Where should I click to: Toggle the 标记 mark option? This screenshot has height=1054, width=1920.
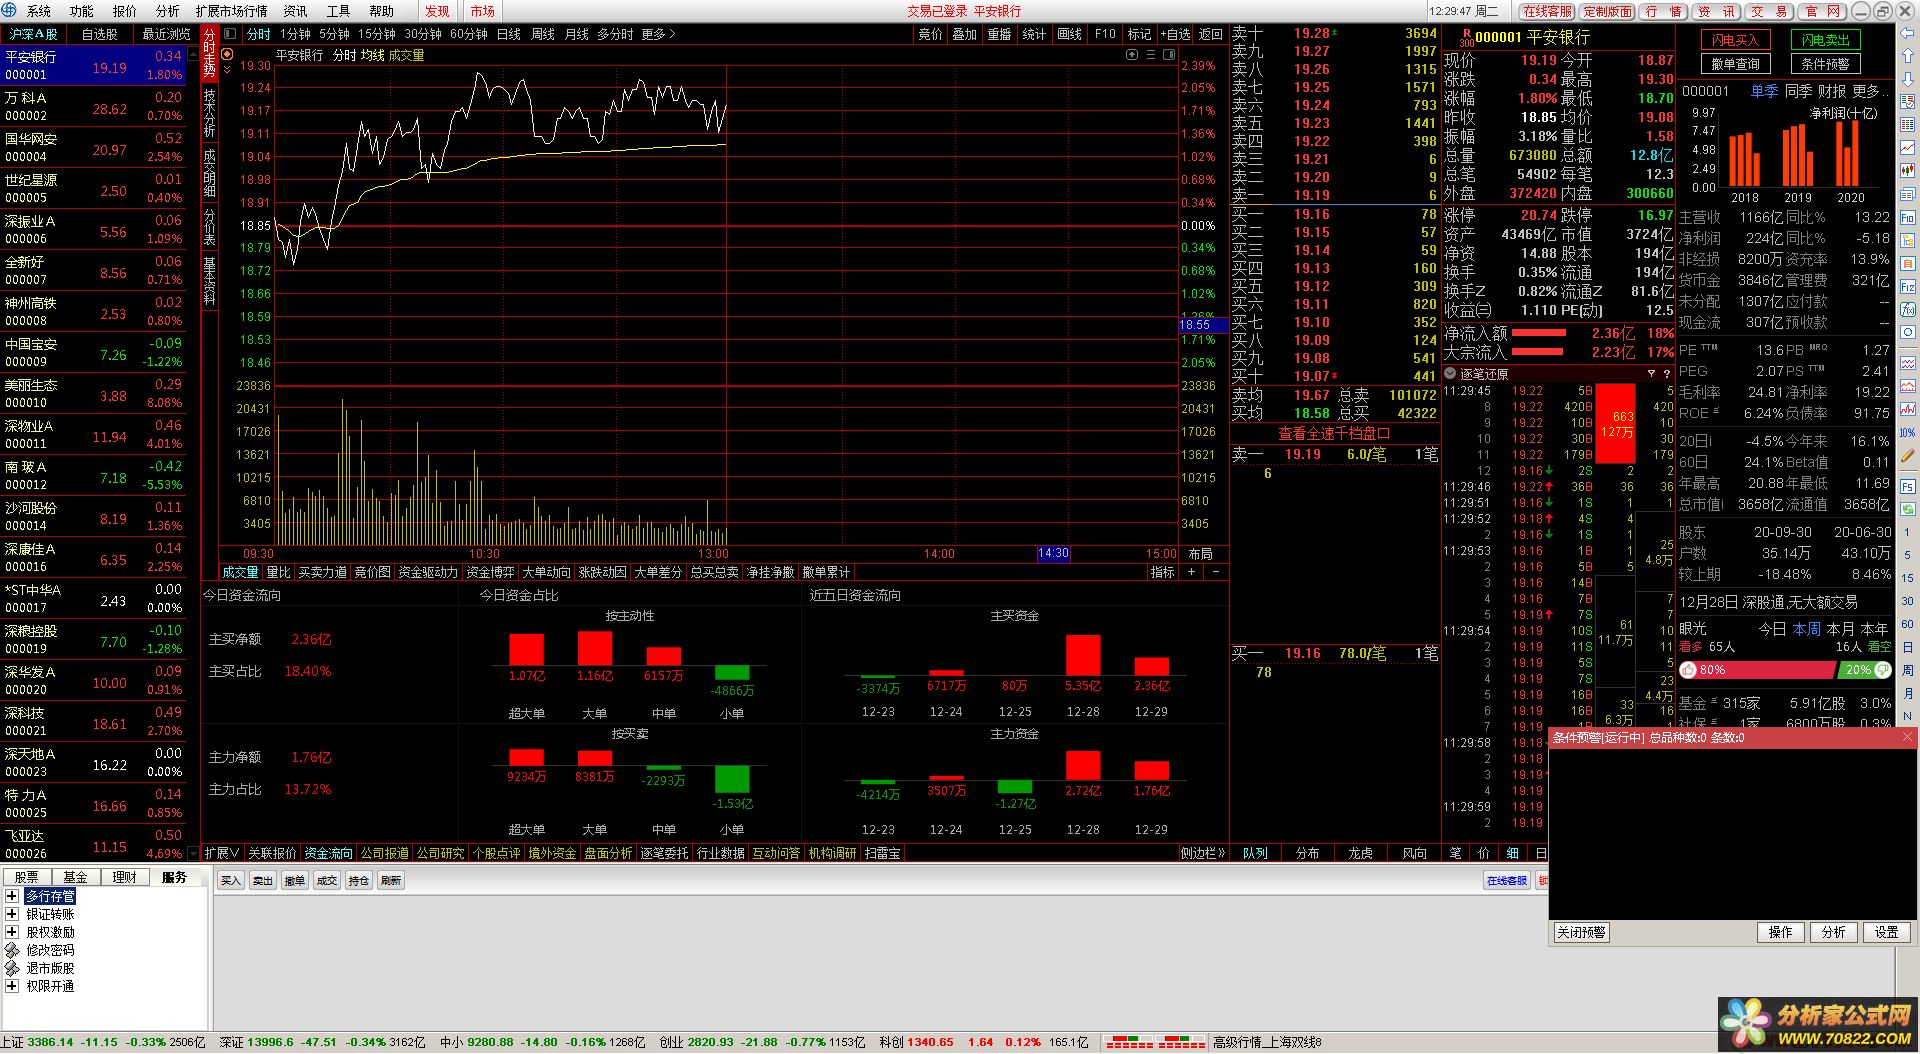pyautogui.click(x=1139, y=34)
